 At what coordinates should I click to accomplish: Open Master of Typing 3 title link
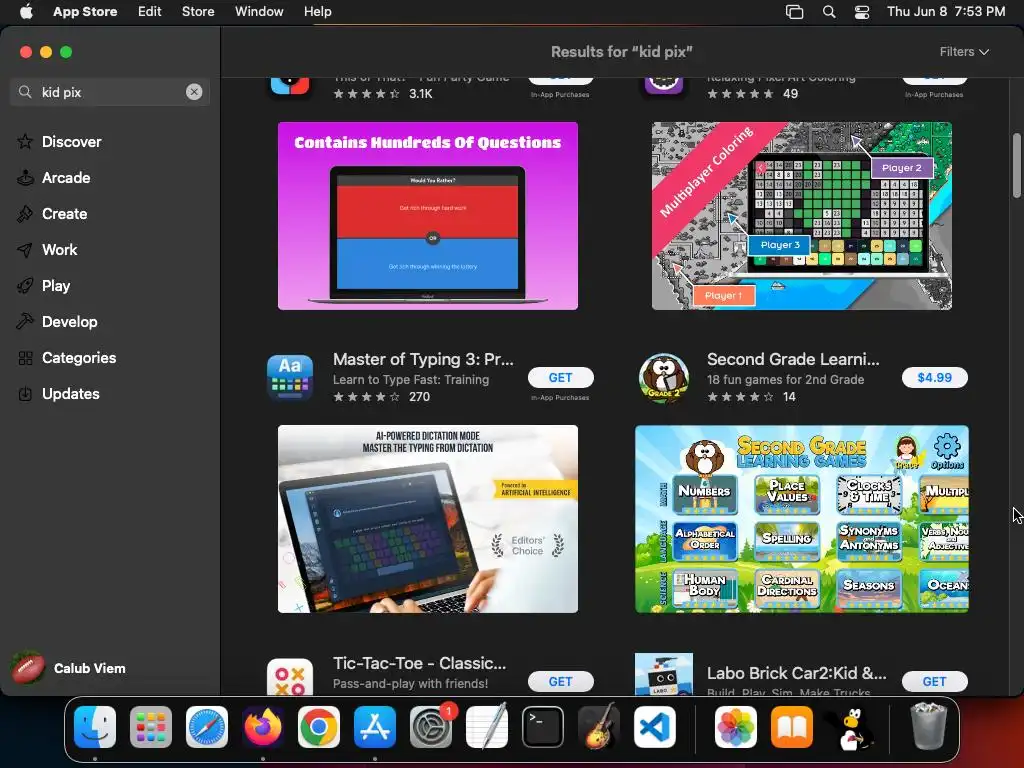click(423, 359)
